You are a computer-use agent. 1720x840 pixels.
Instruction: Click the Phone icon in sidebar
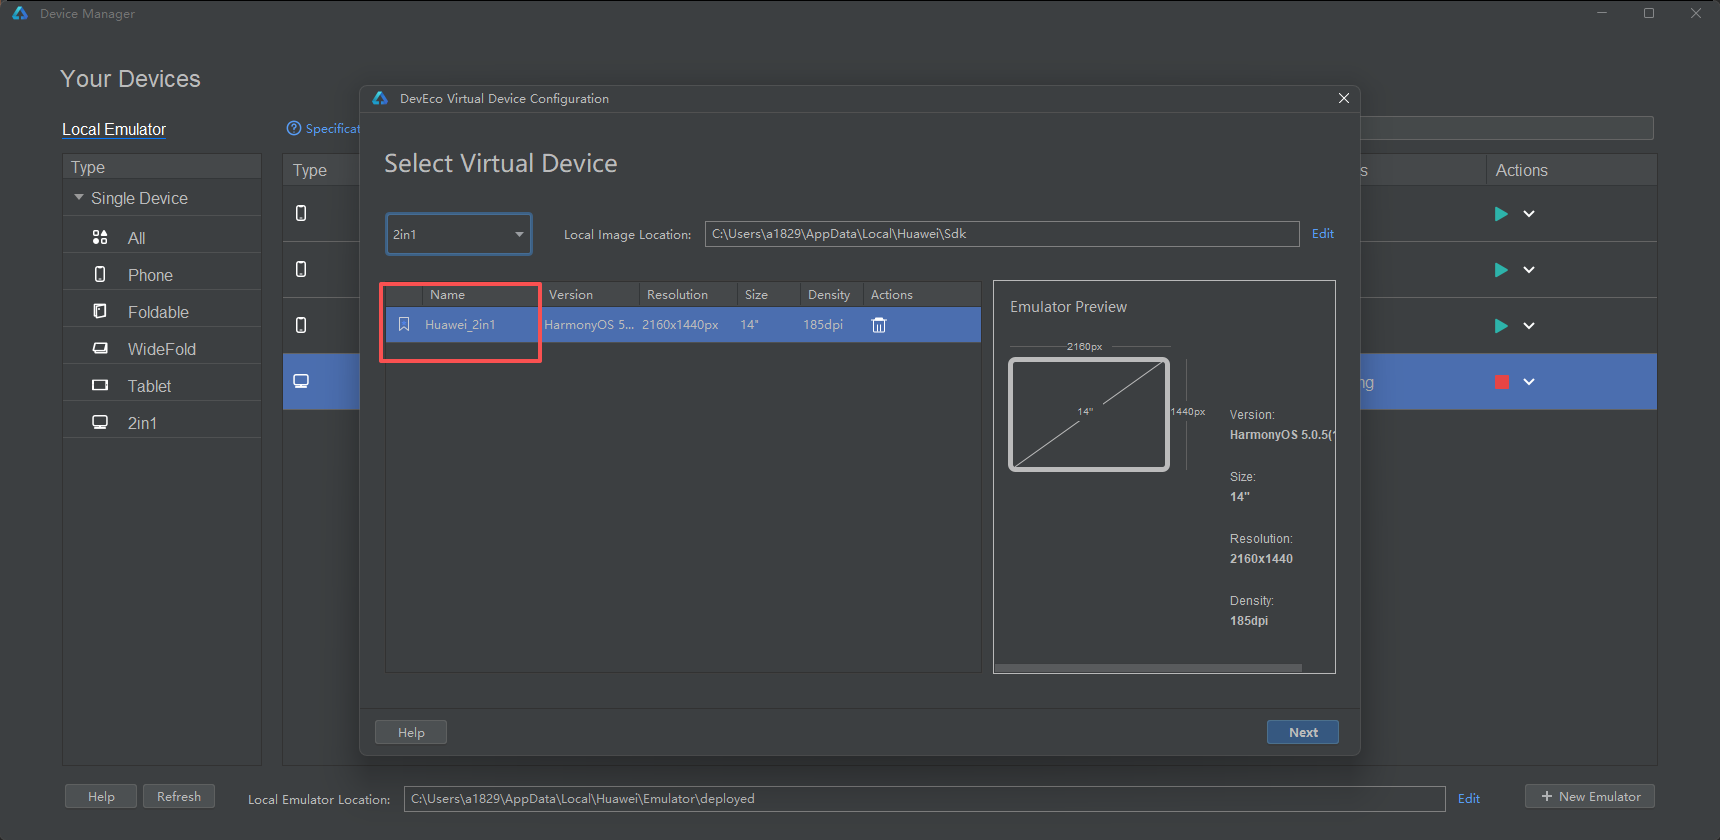pyautogui.click(x=100, y=274)
